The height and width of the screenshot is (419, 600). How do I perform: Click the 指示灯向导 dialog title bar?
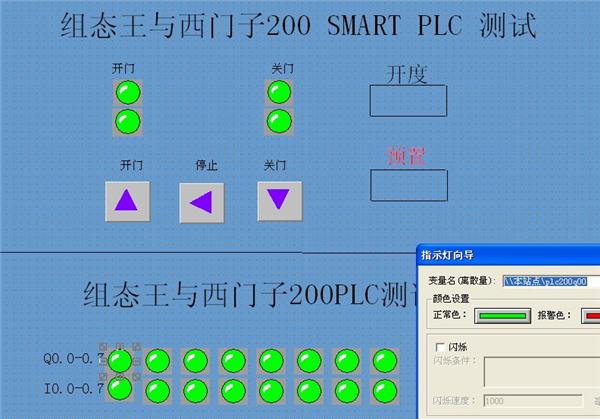point(508,255)
